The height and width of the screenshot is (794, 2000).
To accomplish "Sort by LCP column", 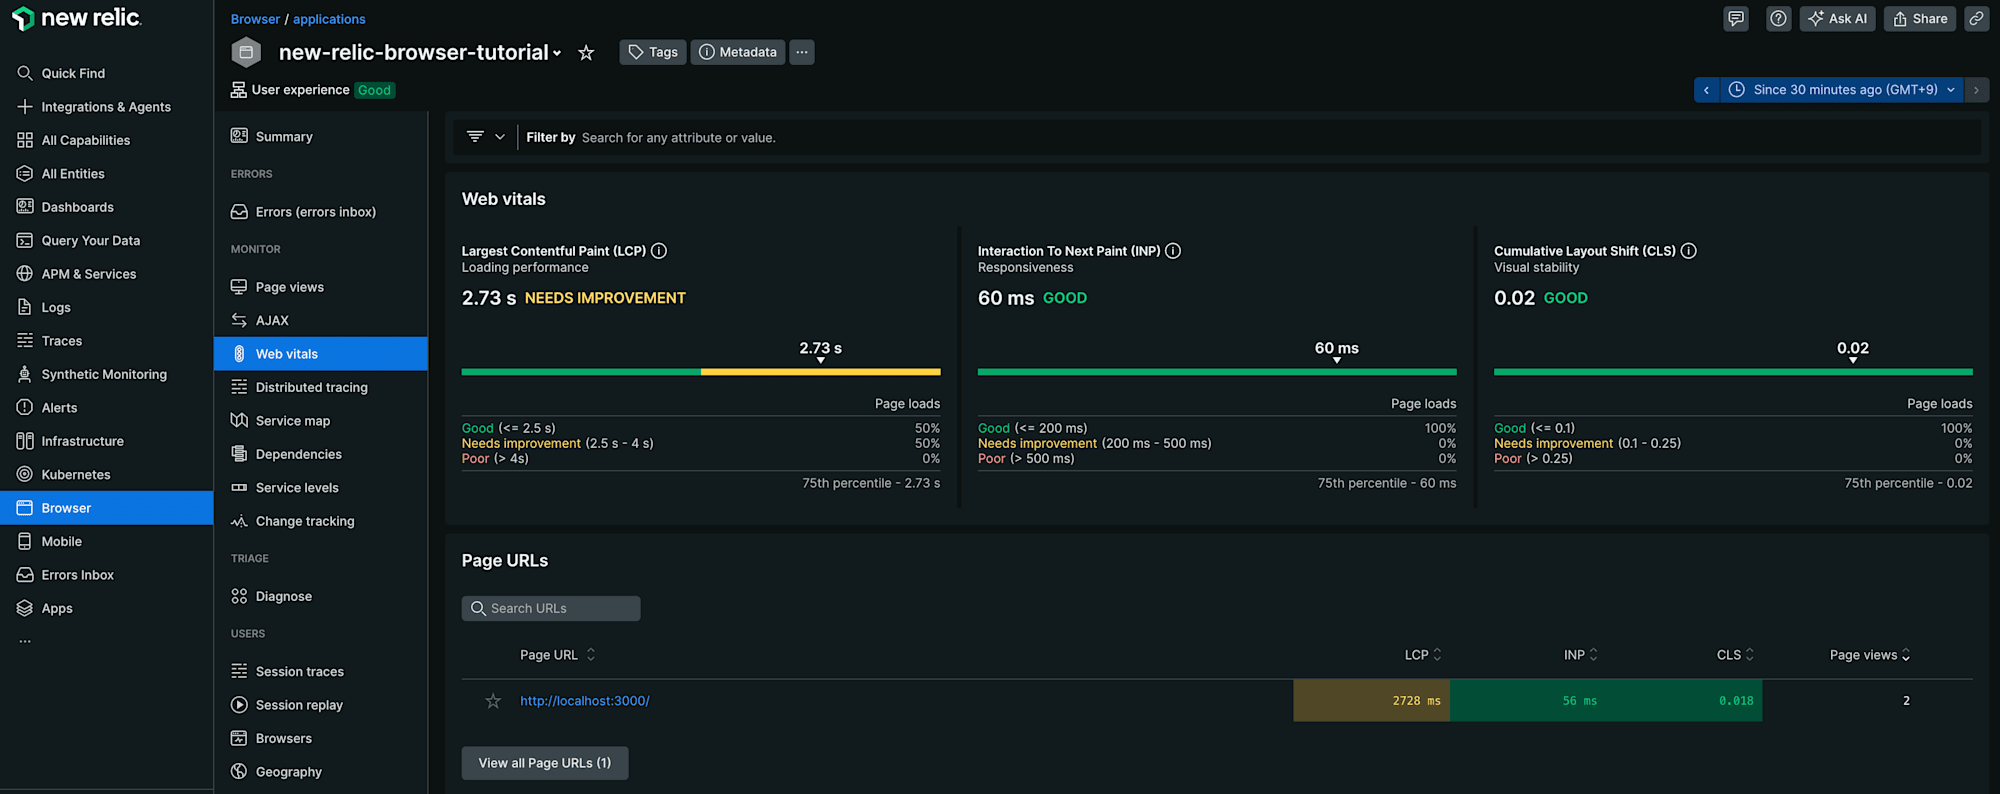I will click(x=1423, y=655).
